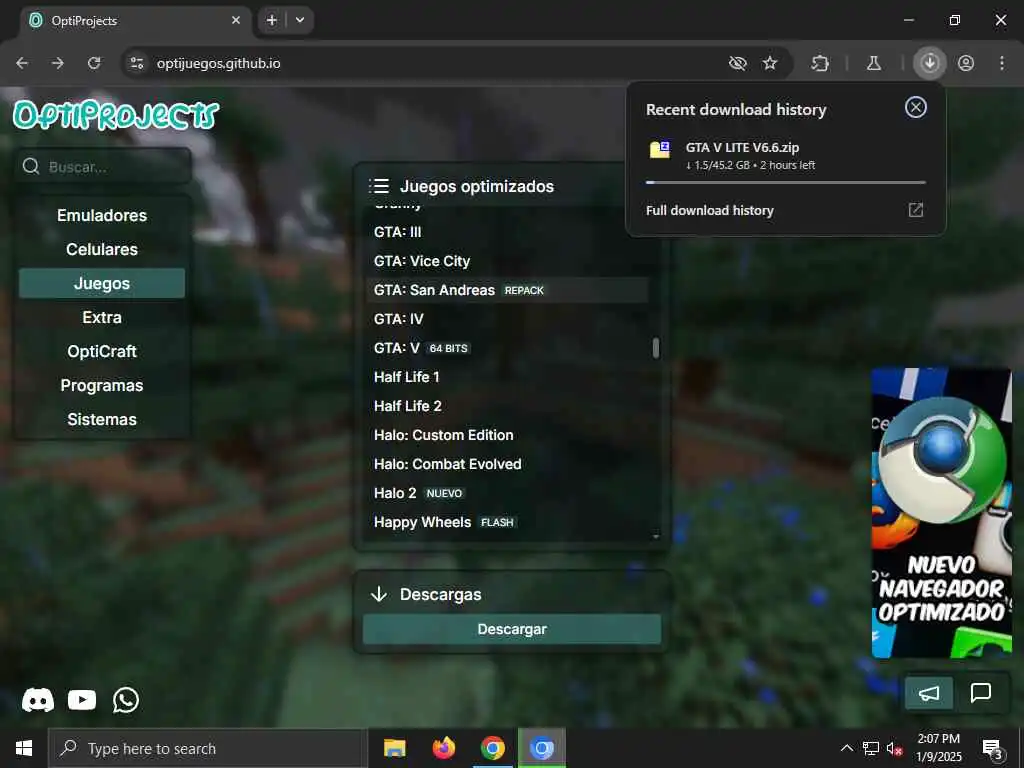Image resolution: width=1024 pixels, height=768 pixels.
Task: Click the down-arrow icon beside Descargas
Action: pos(379,594)
